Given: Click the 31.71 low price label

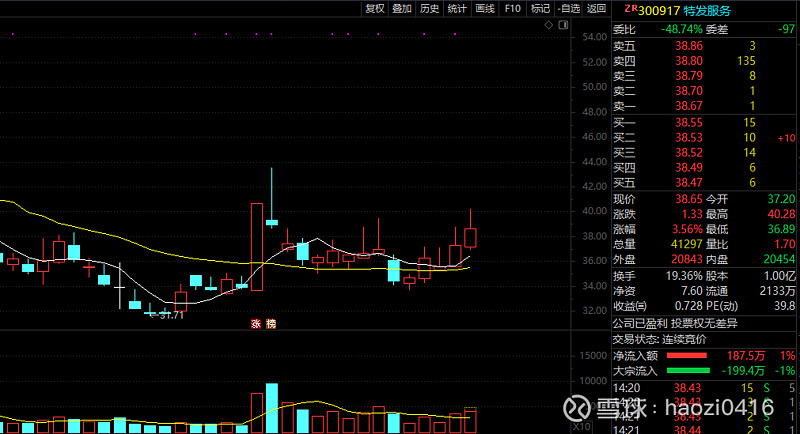Looking at the screenshot, I should (x=171, y=316).
